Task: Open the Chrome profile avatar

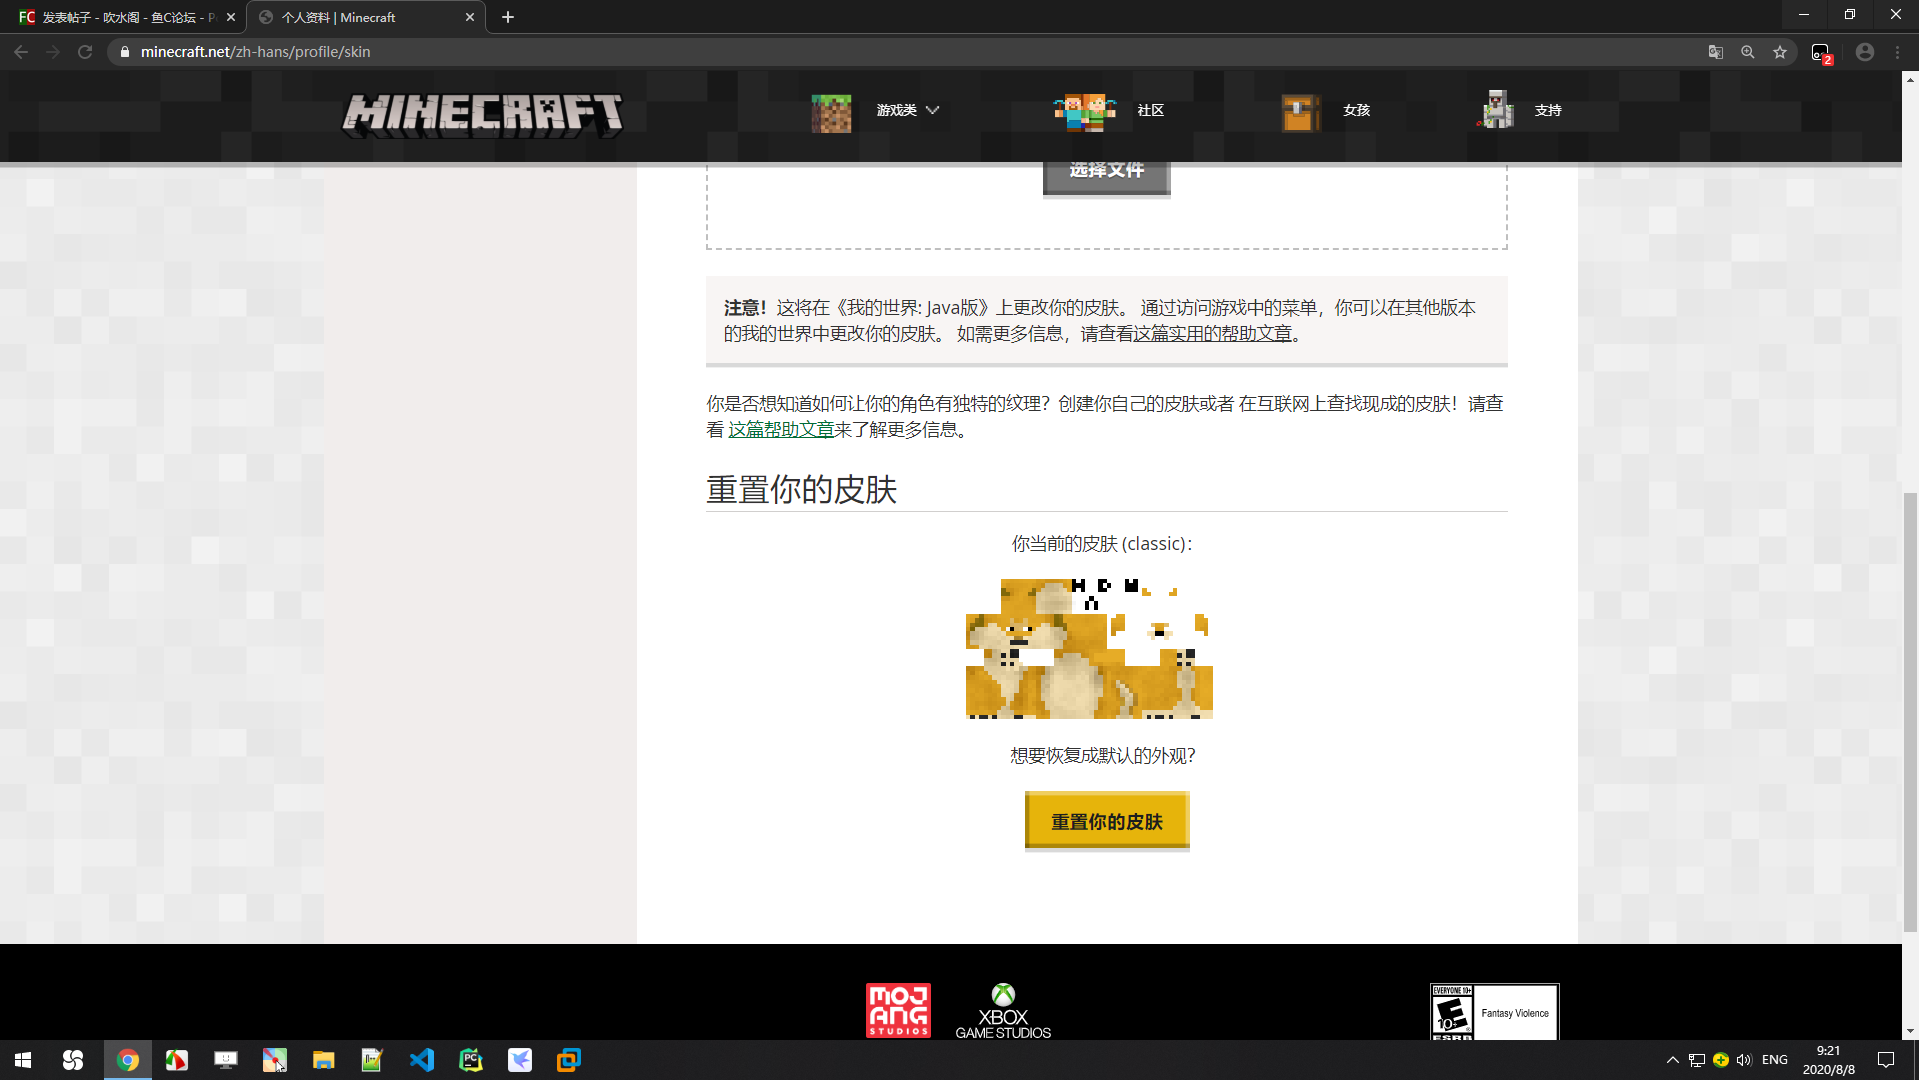Action: (1865, 52)
